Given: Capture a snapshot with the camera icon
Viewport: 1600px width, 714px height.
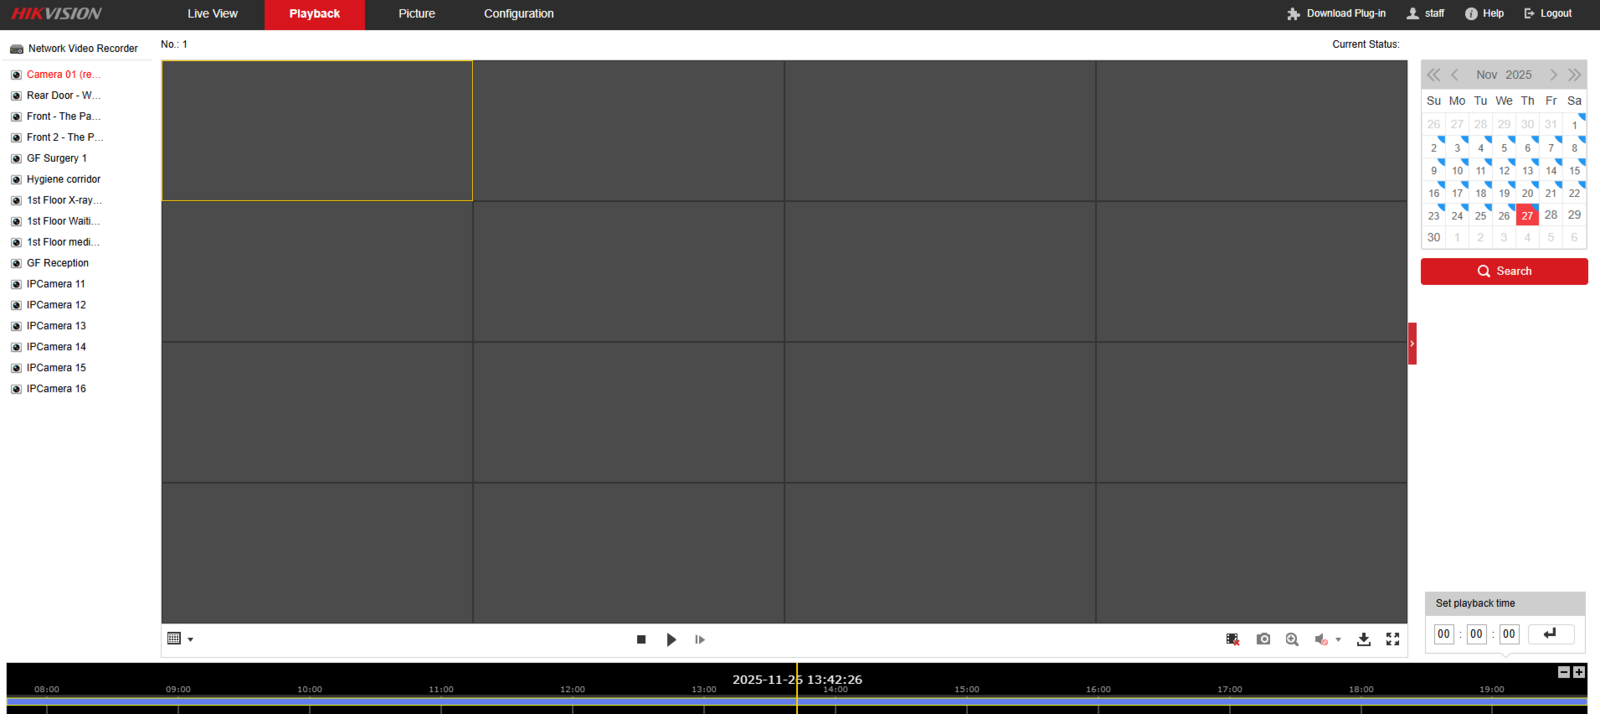Looking at the screenshot, I should (1263, 639).
